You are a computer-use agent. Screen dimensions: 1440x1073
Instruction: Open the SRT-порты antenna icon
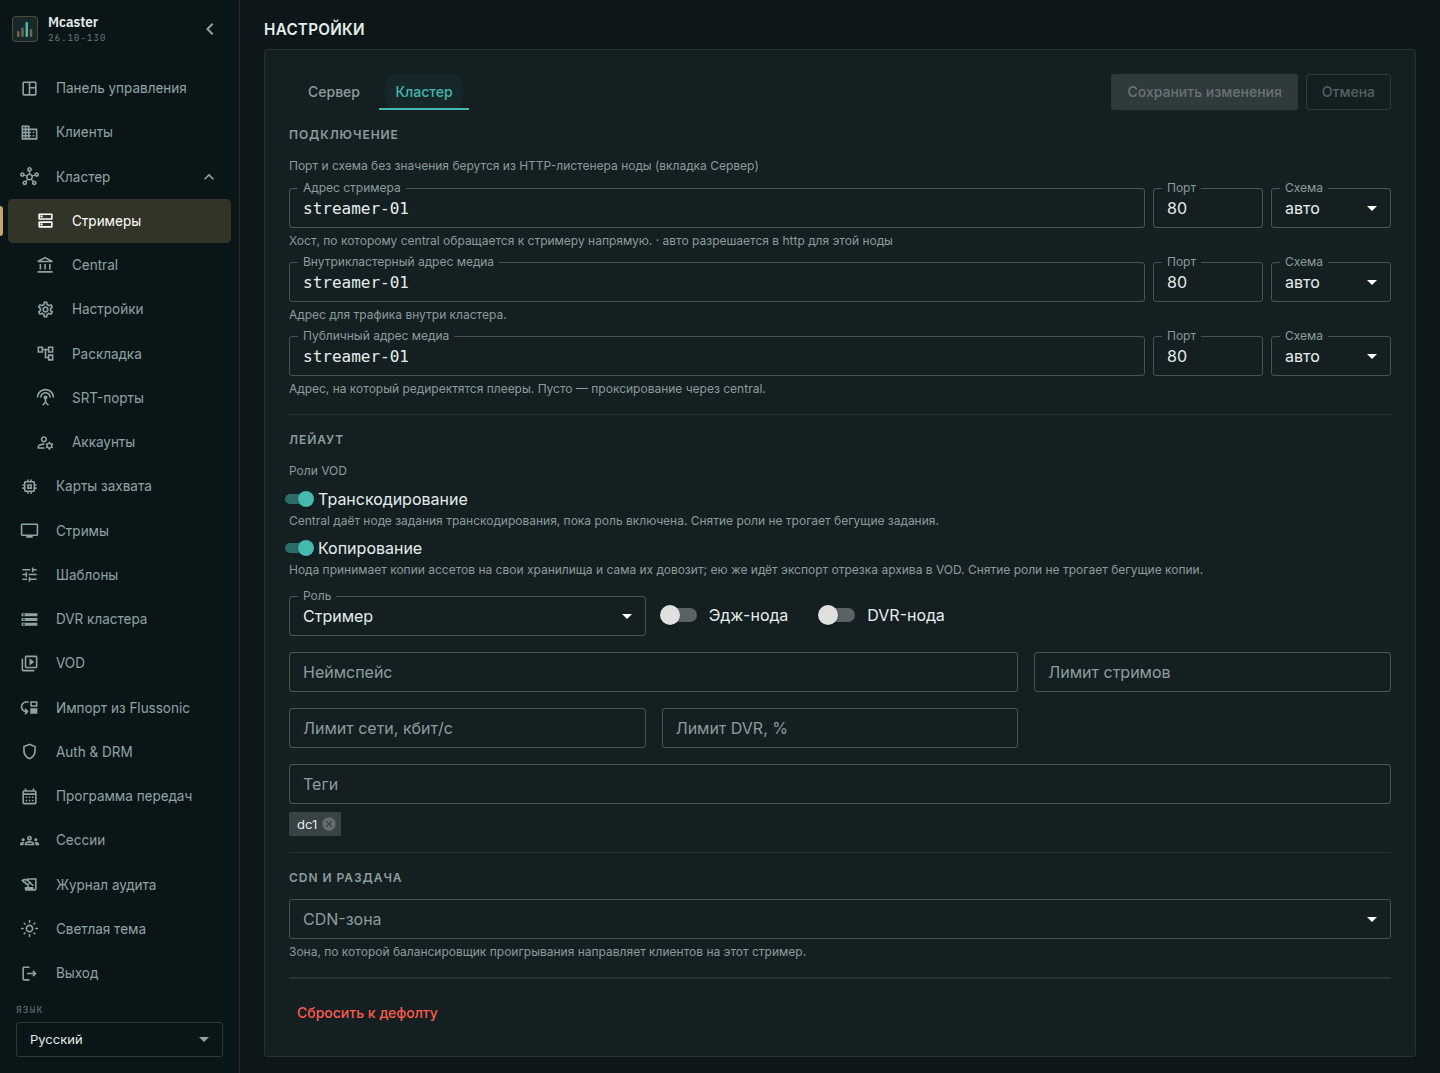pos(46,398)
